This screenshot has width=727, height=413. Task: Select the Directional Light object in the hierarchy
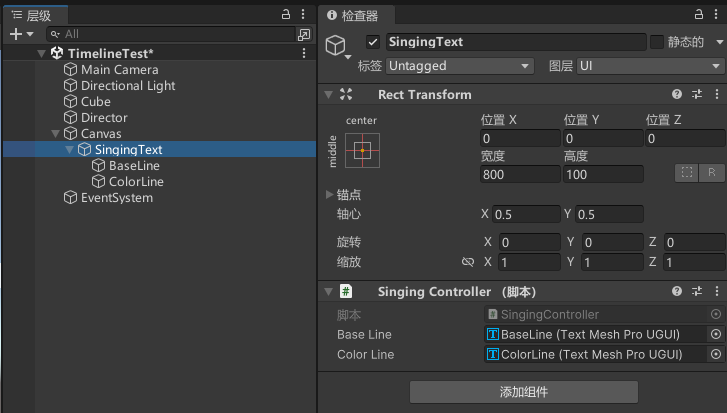point(127,86)
